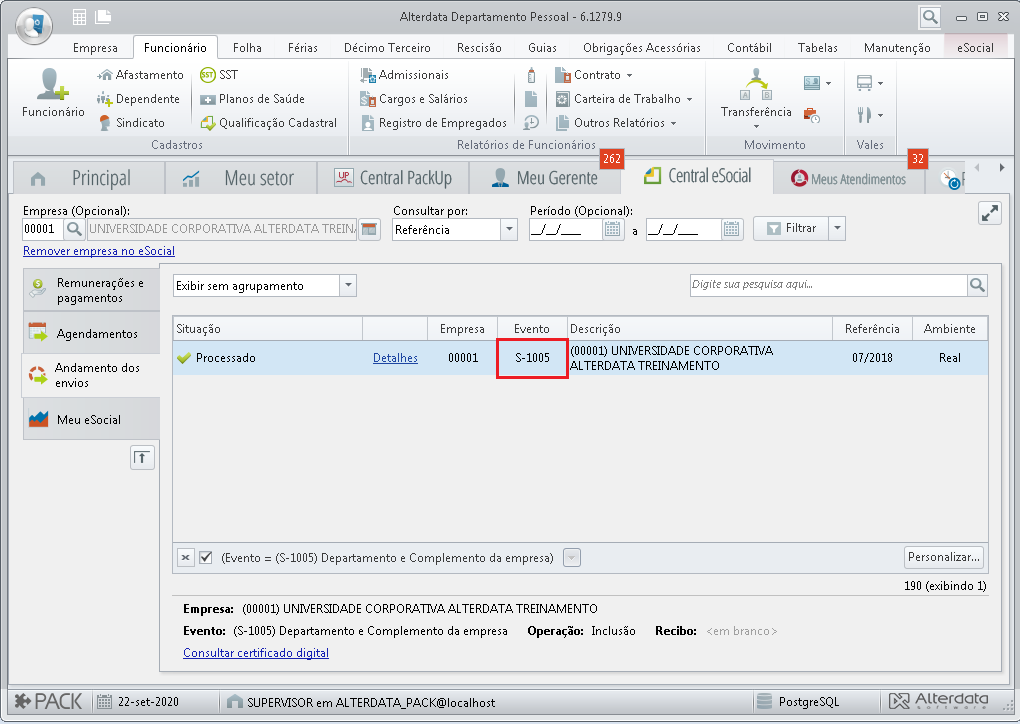Open Qualificação Cadastral
Screen dimensions: 1020x724
269,122
